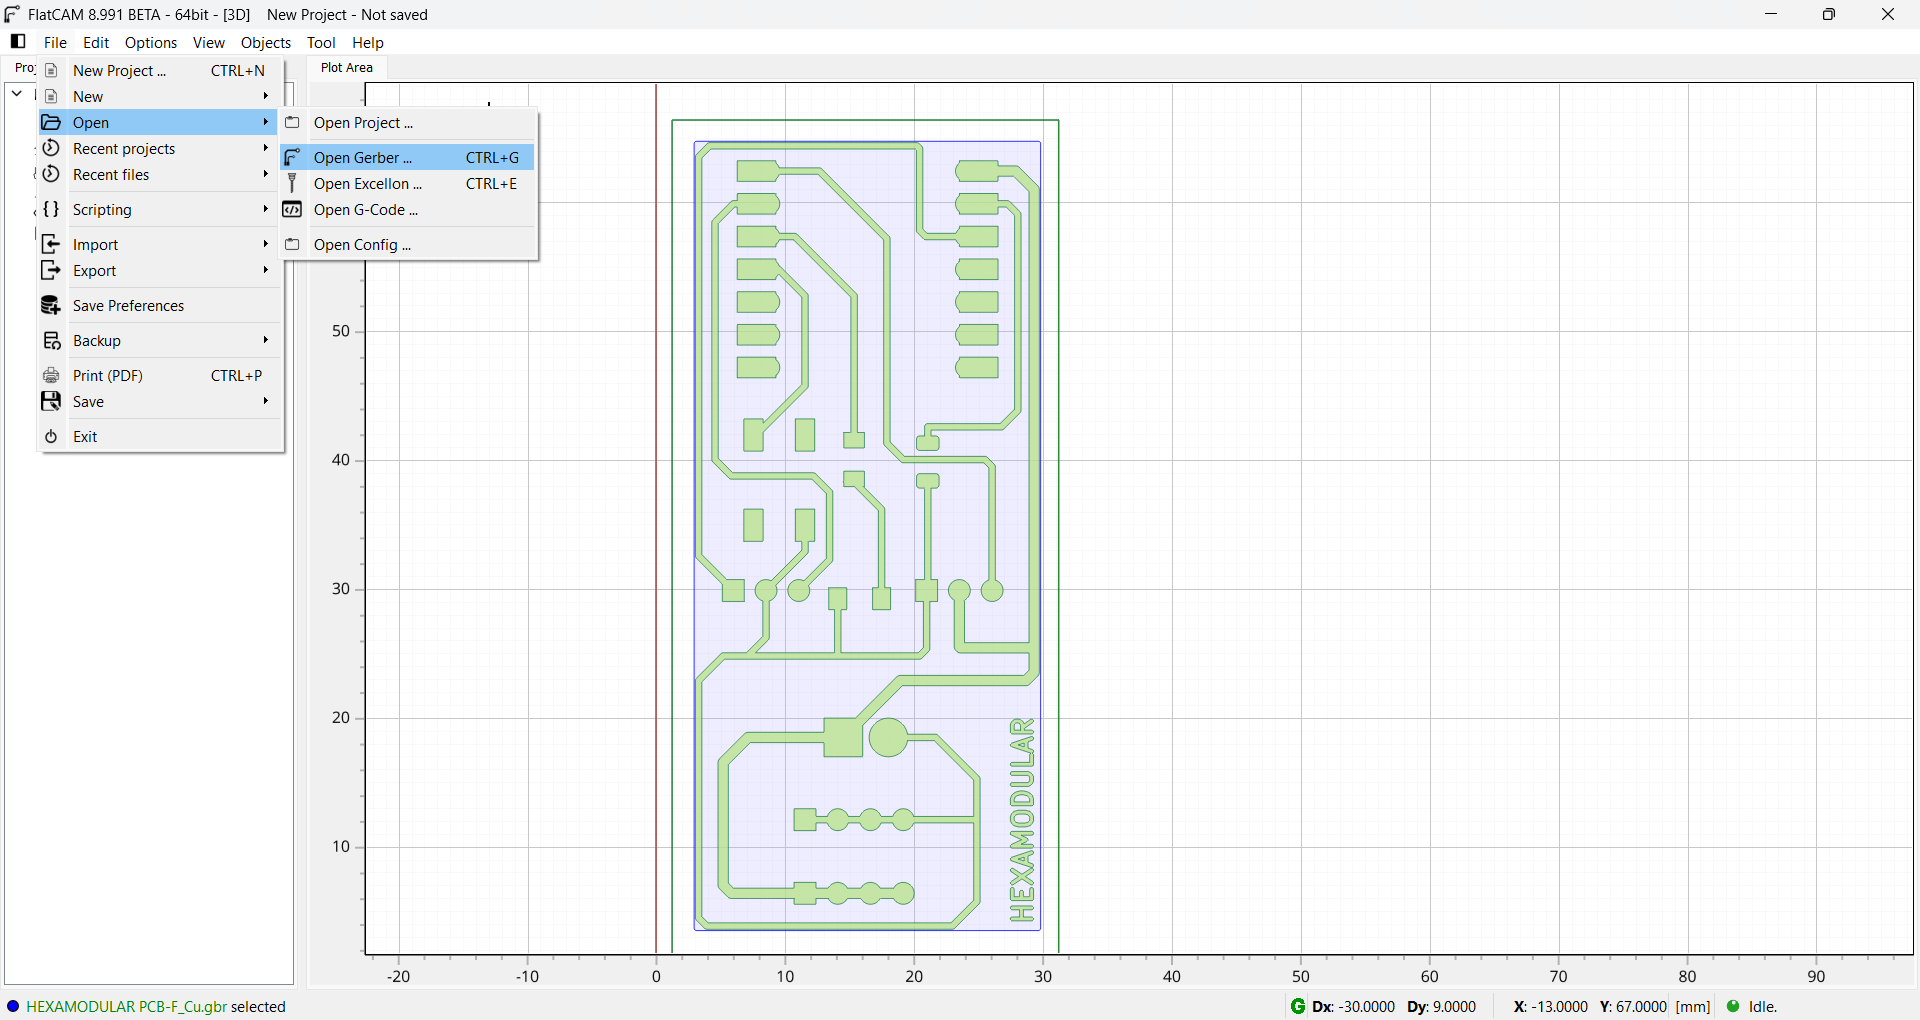Click the Scripting braces icon
1920x1020 pixels.
pyautogui.click(x=51, y=210)
